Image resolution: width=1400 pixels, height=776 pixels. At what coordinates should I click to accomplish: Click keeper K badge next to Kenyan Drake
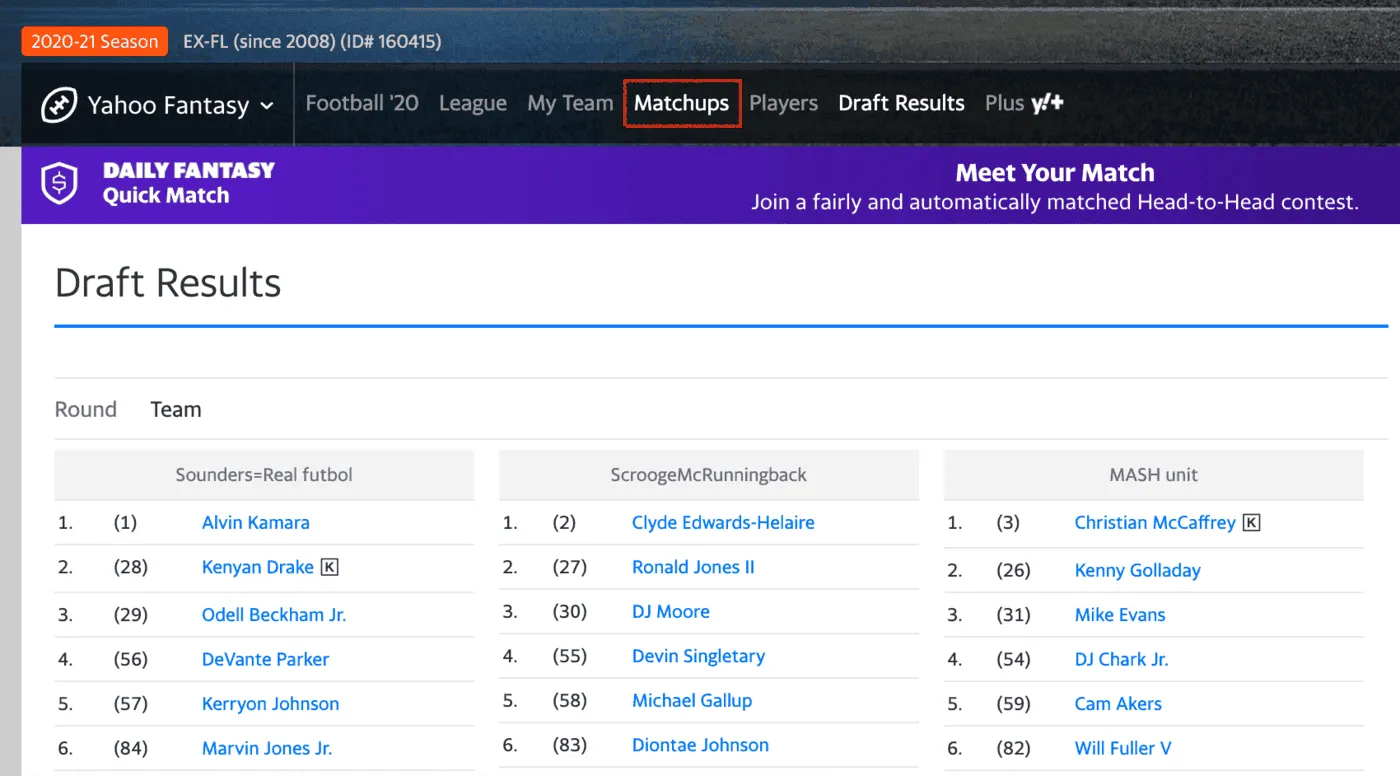coord(330,567)
